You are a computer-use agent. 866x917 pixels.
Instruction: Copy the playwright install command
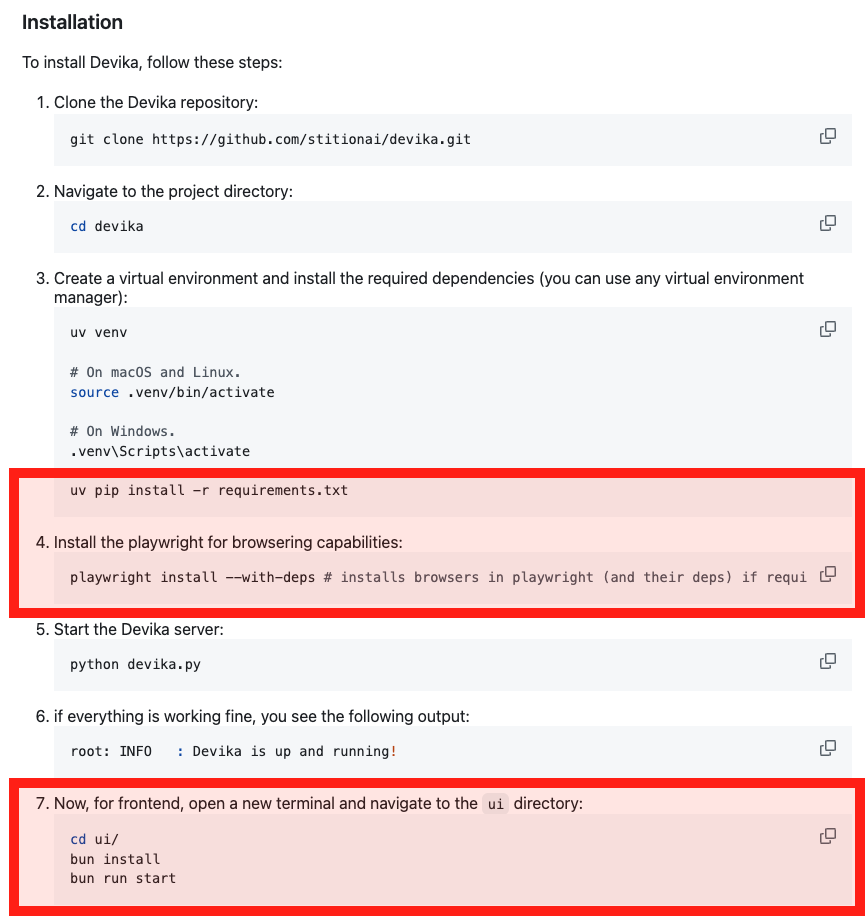[x=828, y=574]
